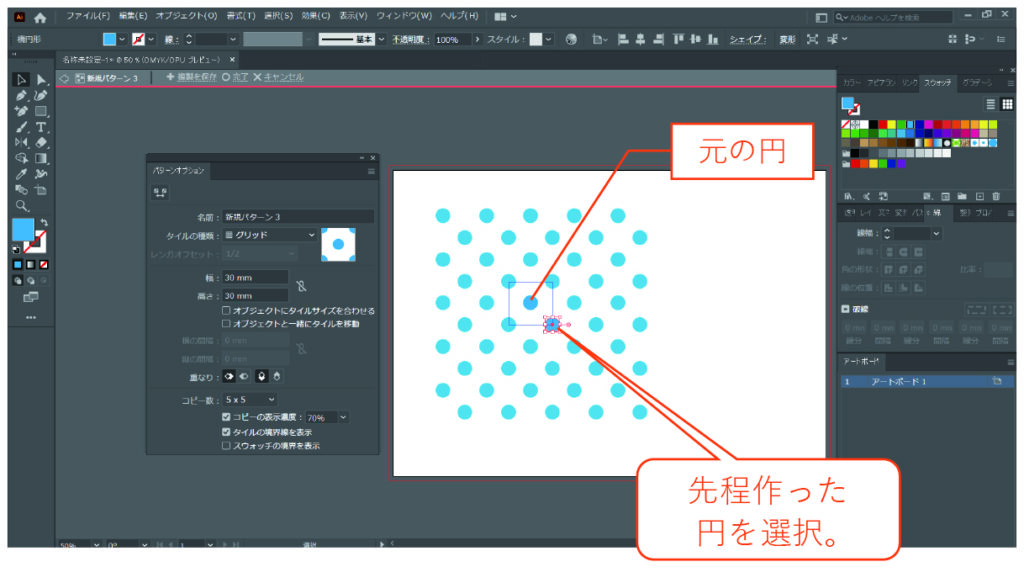The height and width of the screenshot is (583, 1024).
Task: Open copy dim 70% dropdown
Action: click(343, 417)
